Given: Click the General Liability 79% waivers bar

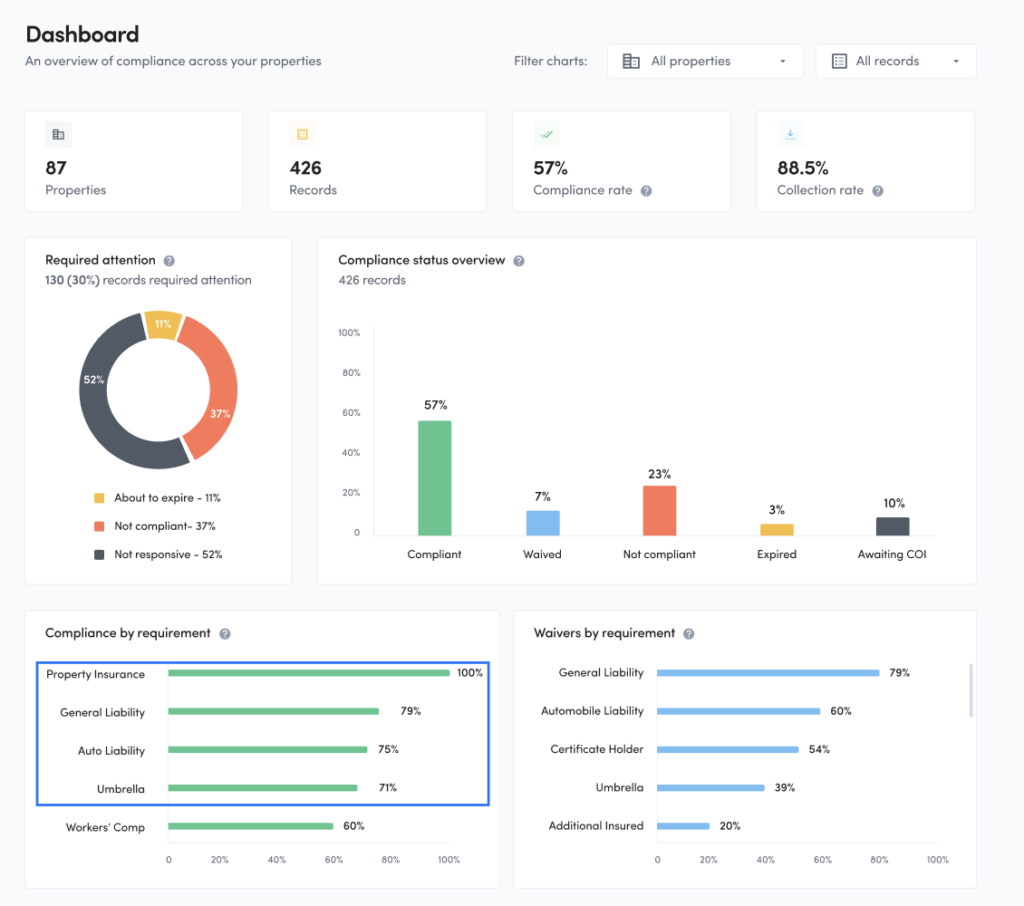Looking at the screenshot, I should point(768,673).
